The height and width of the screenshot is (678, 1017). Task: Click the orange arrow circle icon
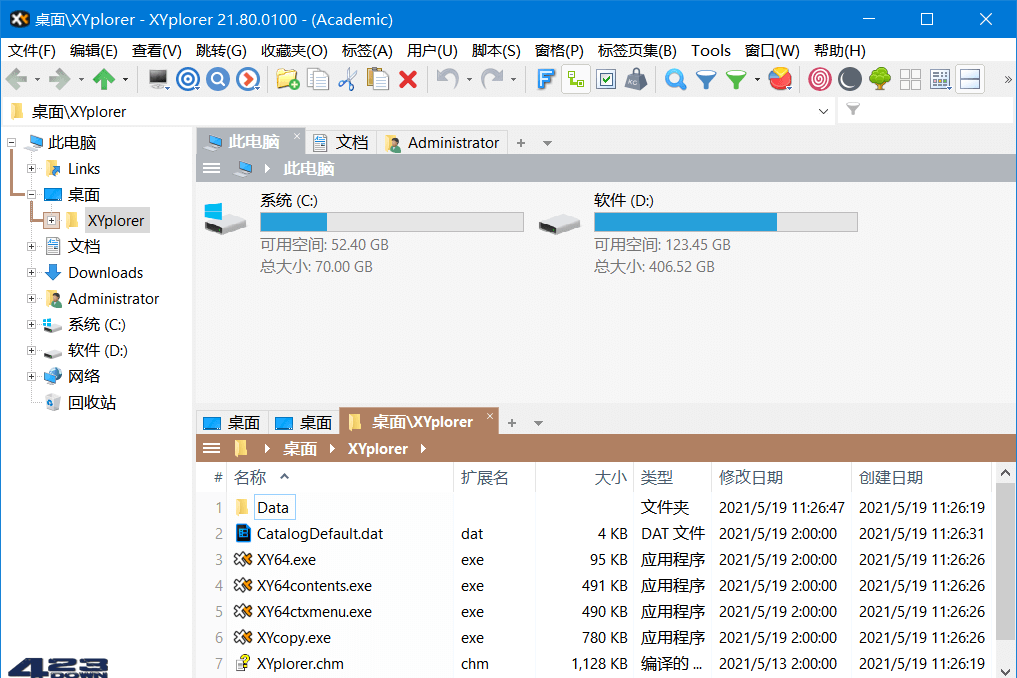point(248,80)
